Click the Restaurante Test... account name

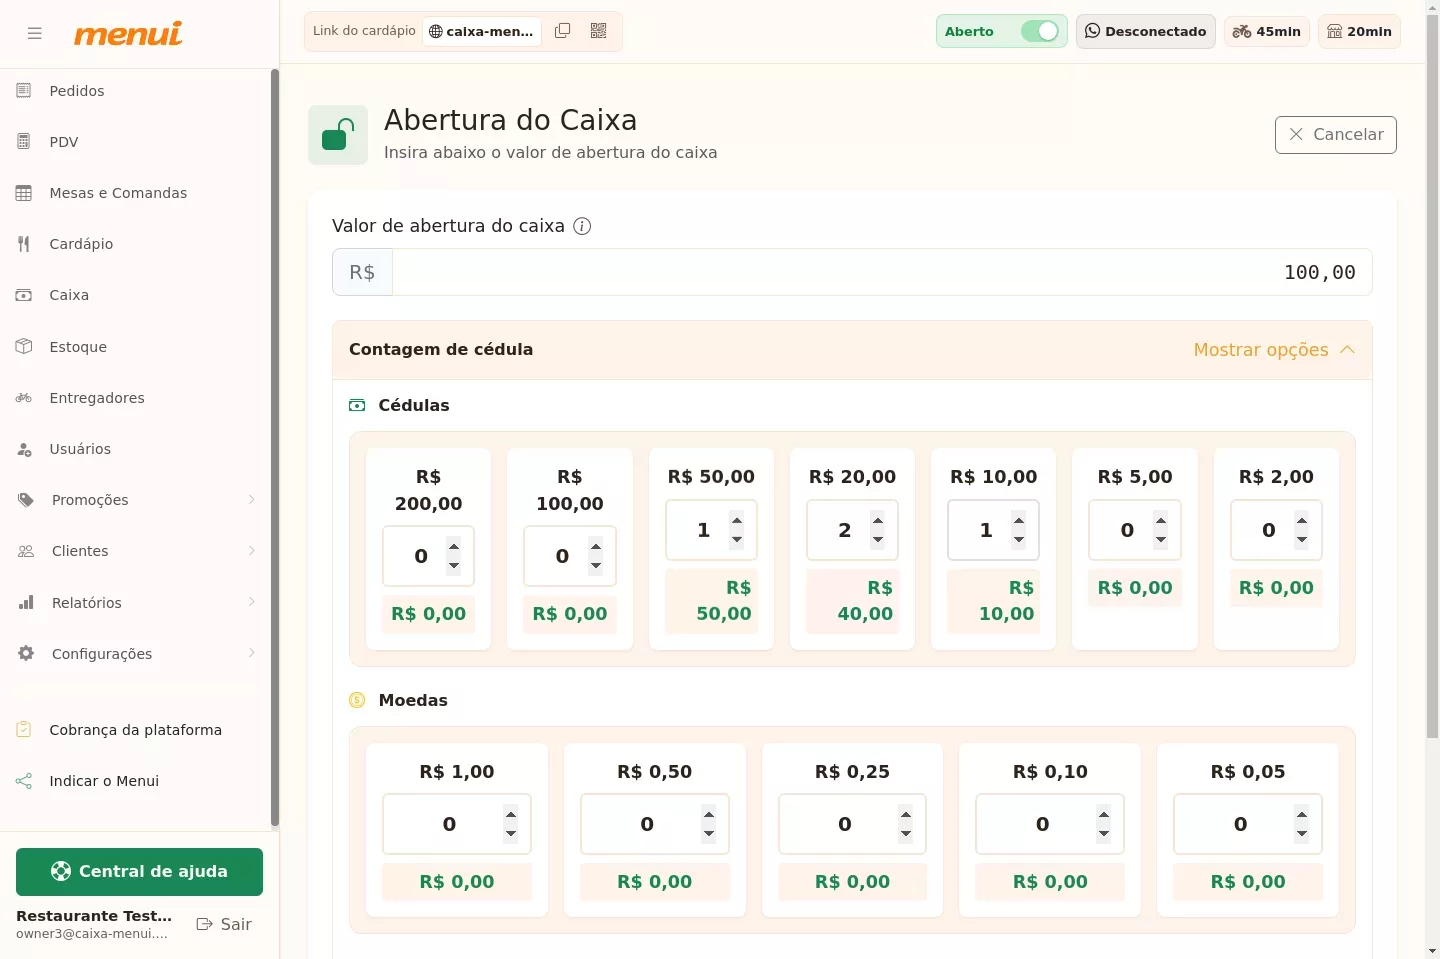tap(94, 916)
